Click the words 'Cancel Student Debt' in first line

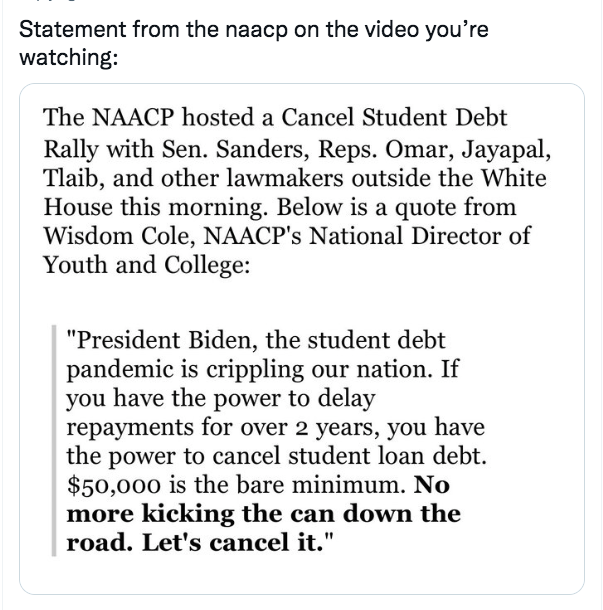(x=394, y=117)
